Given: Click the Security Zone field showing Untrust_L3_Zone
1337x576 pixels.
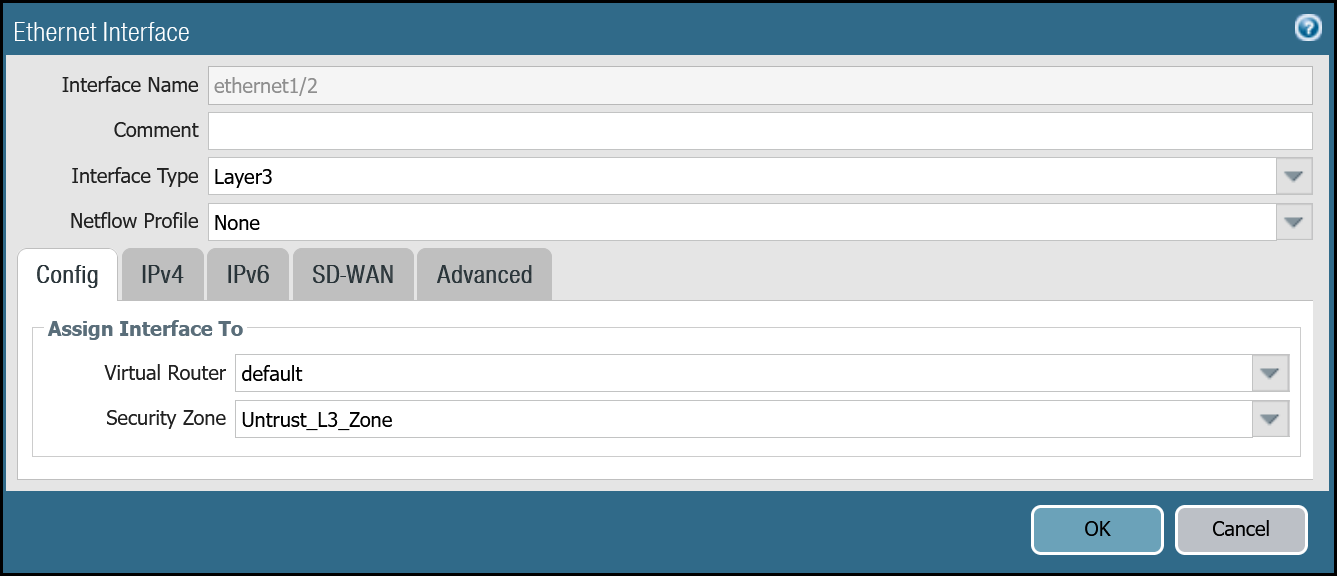Looking at the screenshot, I should (743, 419).
